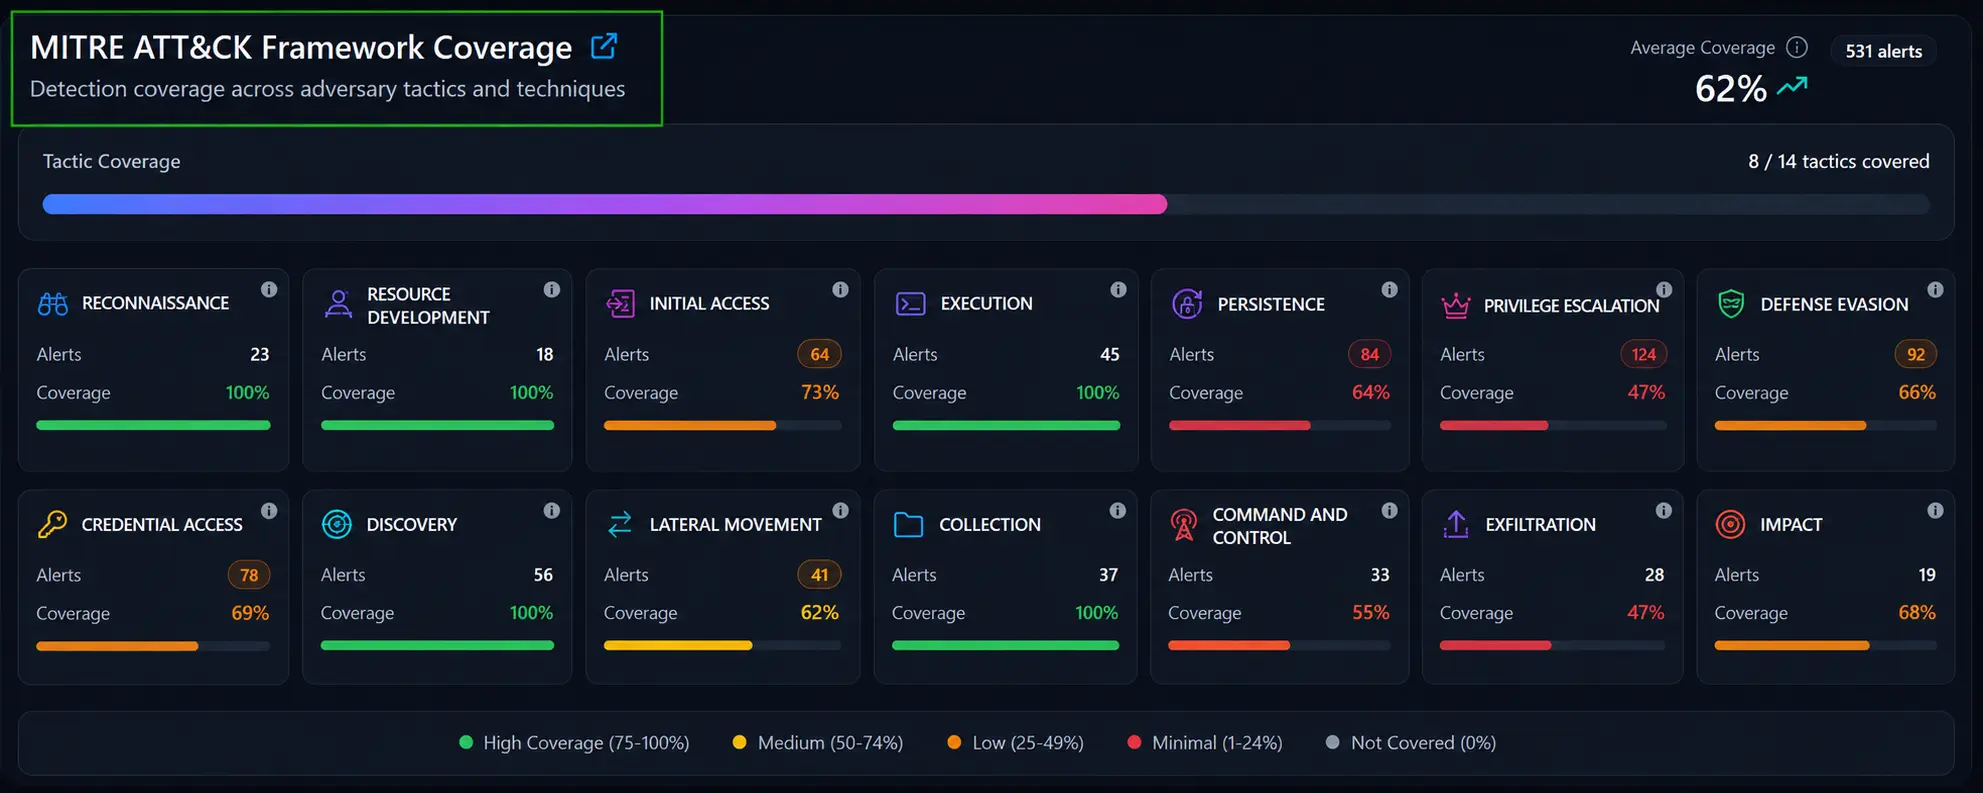Viewport: 1983px width, 793px height.
Task: Show info for the Defense Evasion card
Action: coord(1936,289)
